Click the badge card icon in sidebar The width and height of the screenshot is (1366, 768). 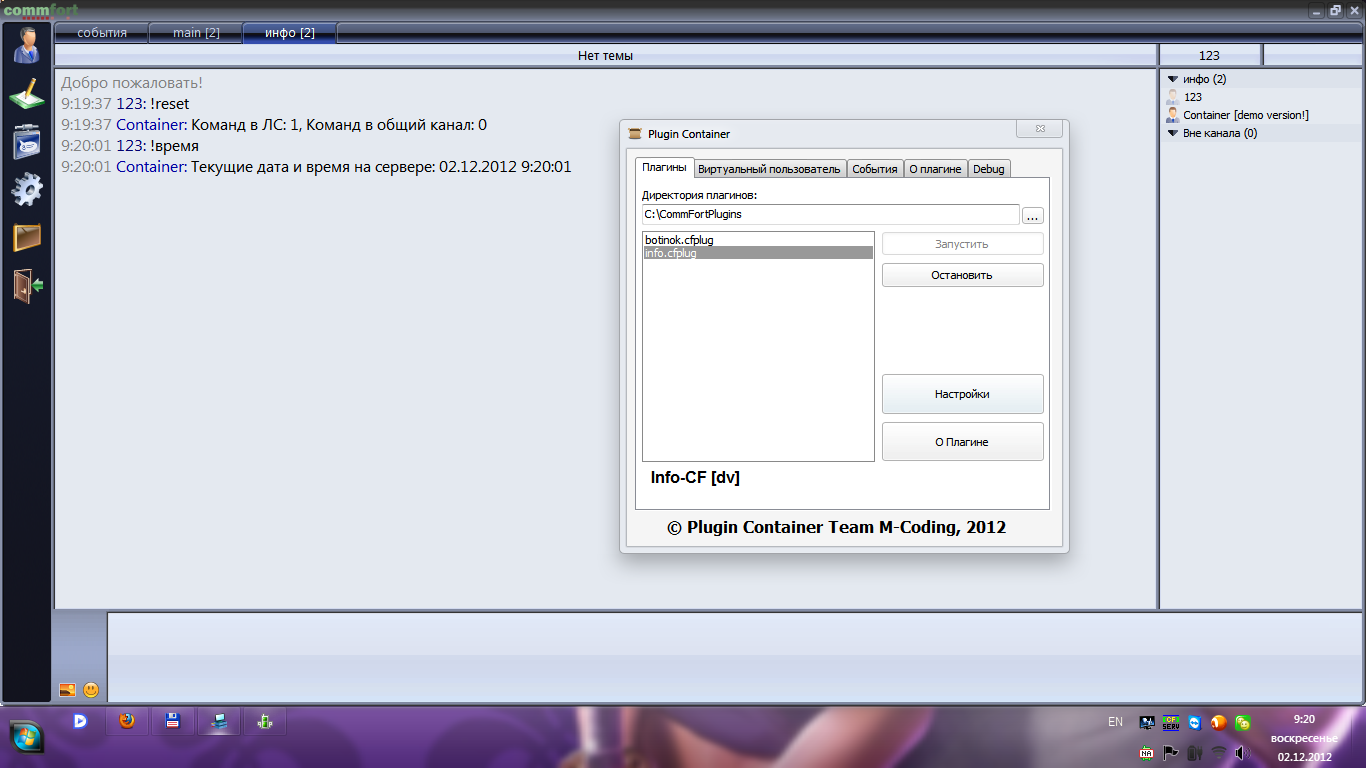point(27,141)
